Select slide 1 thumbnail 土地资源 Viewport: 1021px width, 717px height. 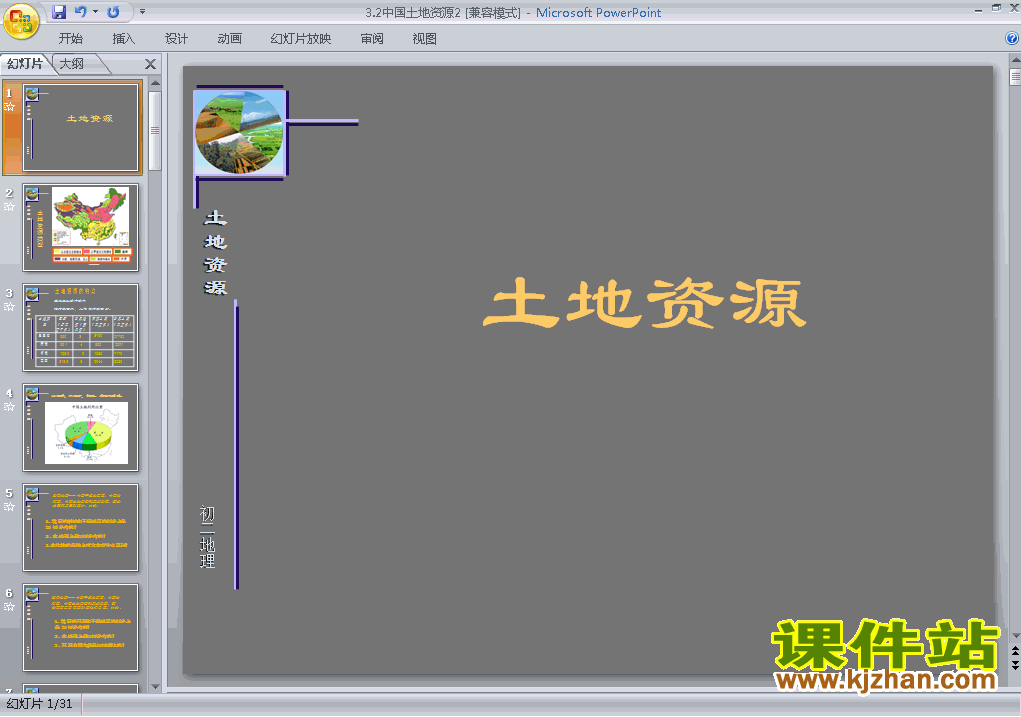[81, 128]
